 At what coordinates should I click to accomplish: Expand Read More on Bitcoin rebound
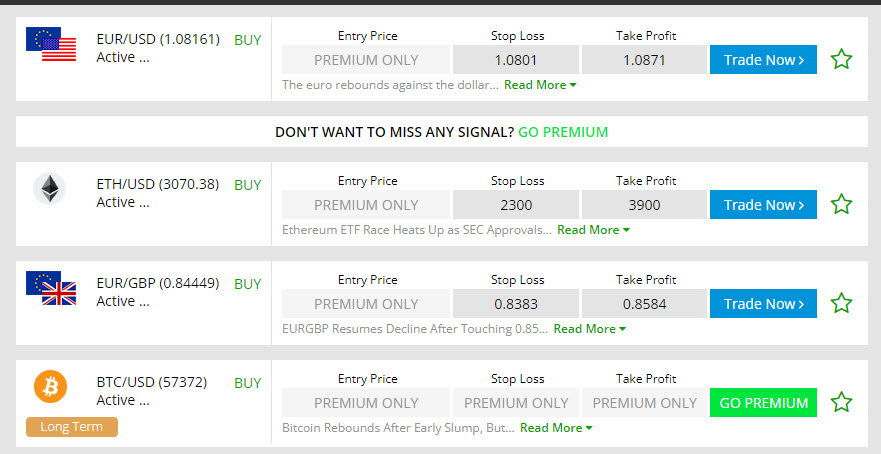[556, 428]
